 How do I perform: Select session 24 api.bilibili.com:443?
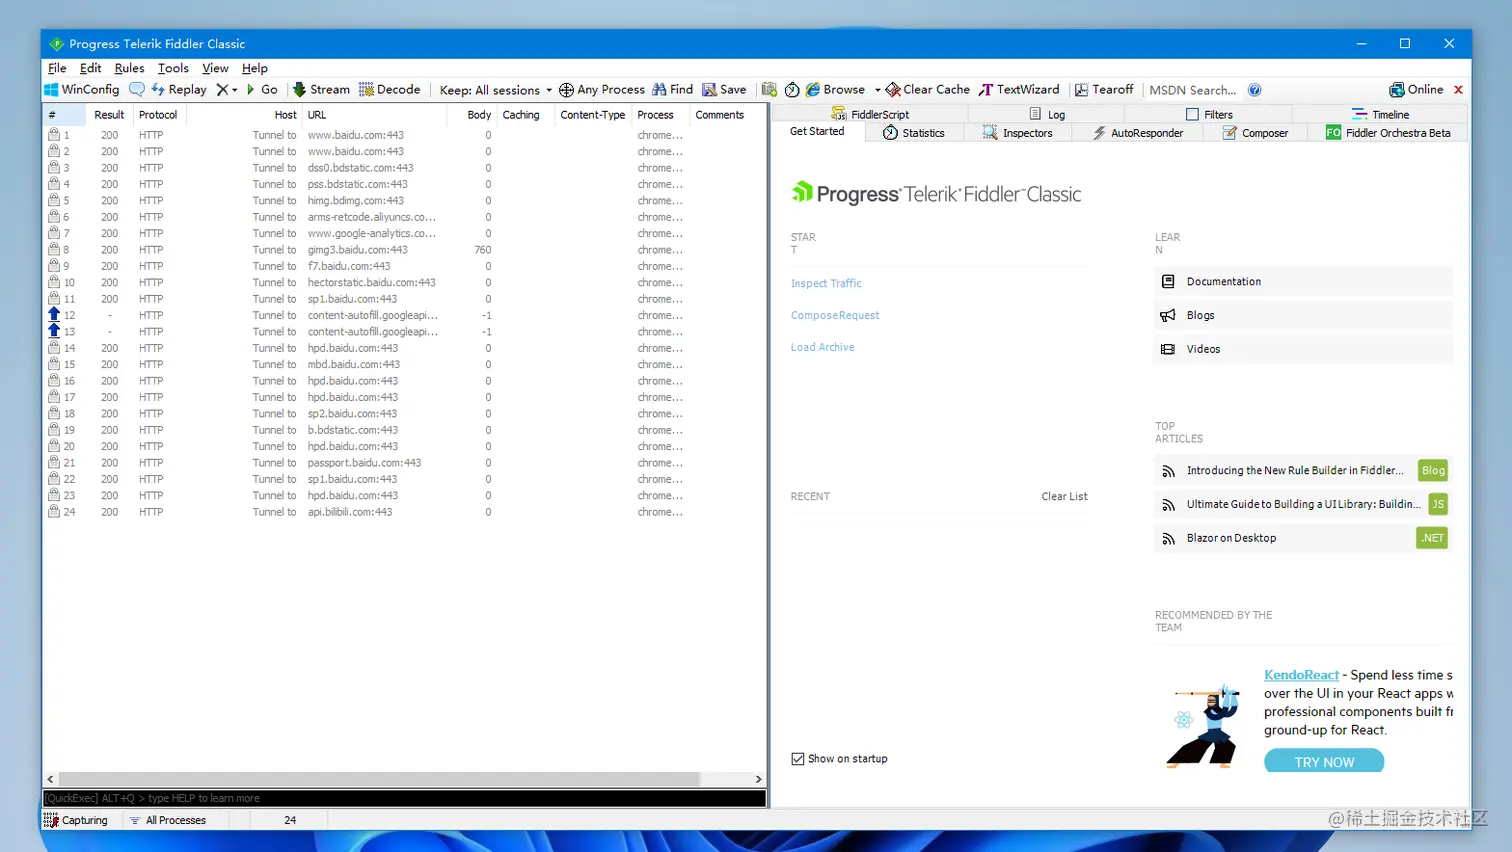click(x=404, y=512)
